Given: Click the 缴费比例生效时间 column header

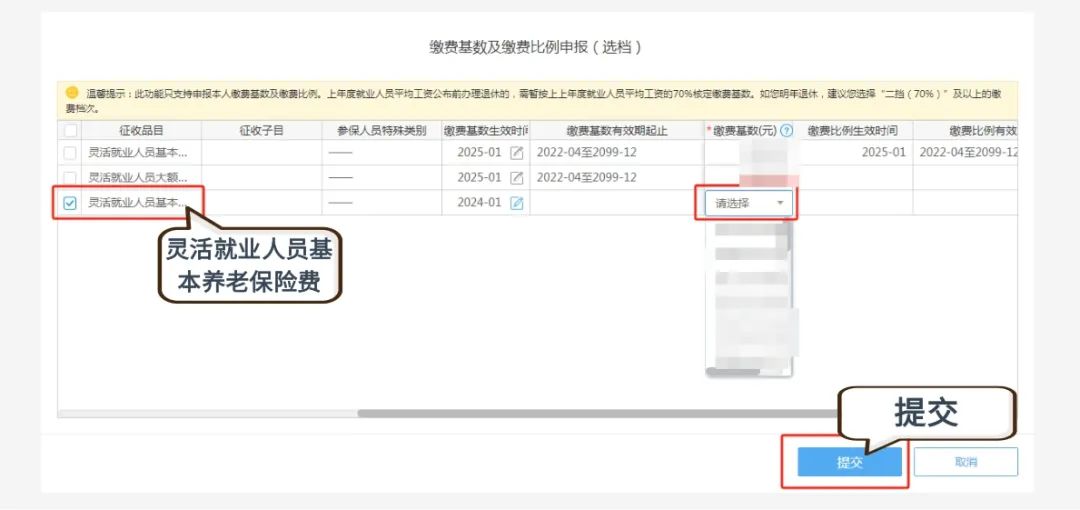Looking at the screenshot, I should [852, 131].
